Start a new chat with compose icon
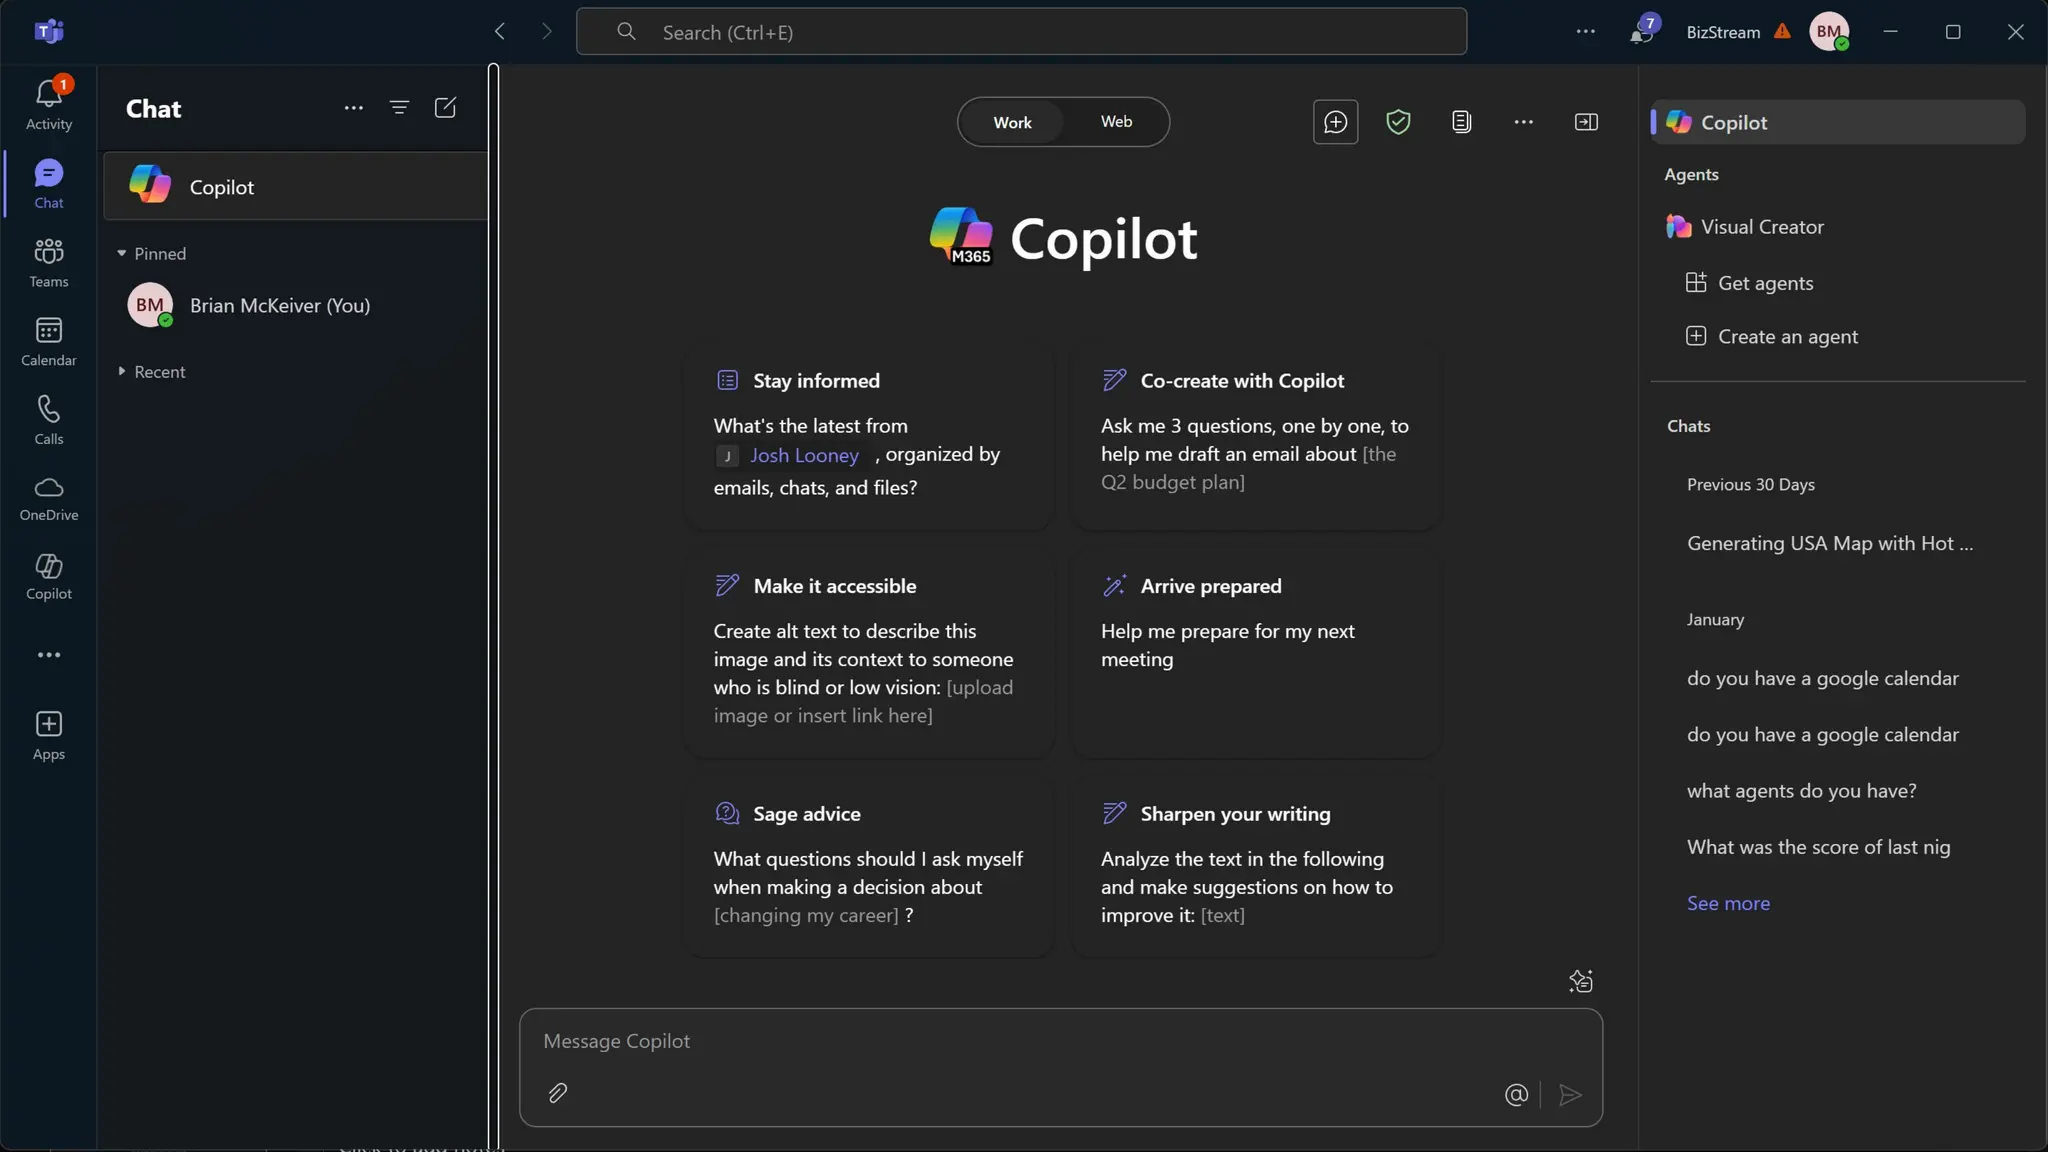This screenshot has height=1152, width=2048. [445, 108]
